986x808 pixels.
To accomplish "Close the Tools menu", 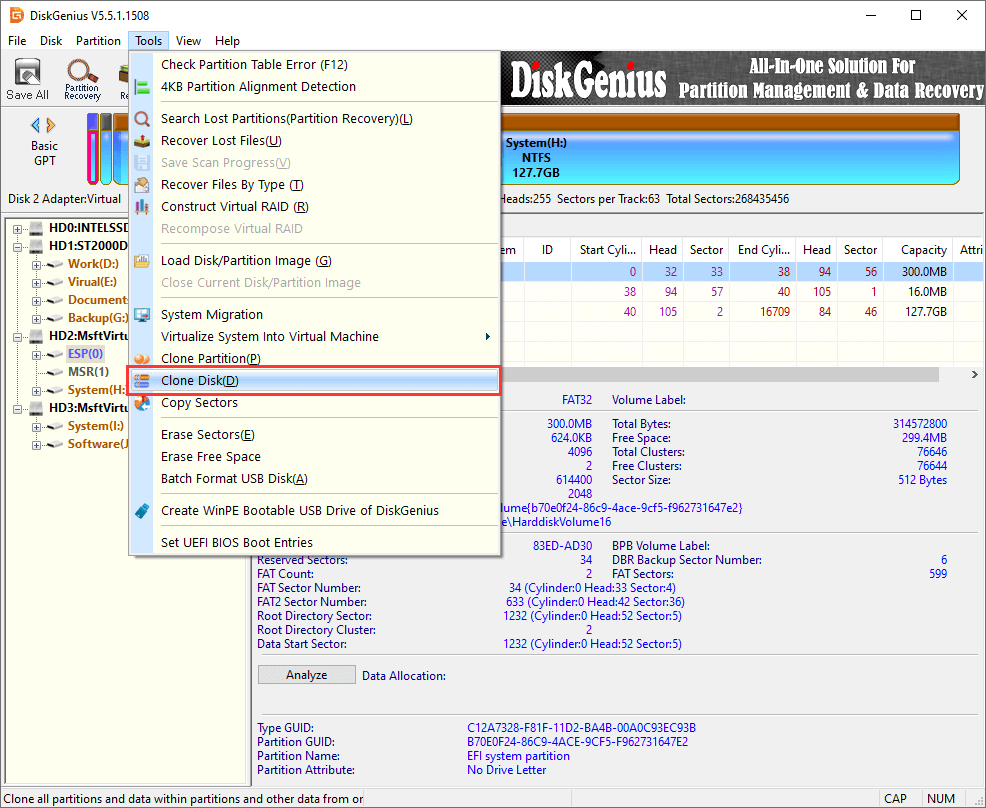I will 148,41.
